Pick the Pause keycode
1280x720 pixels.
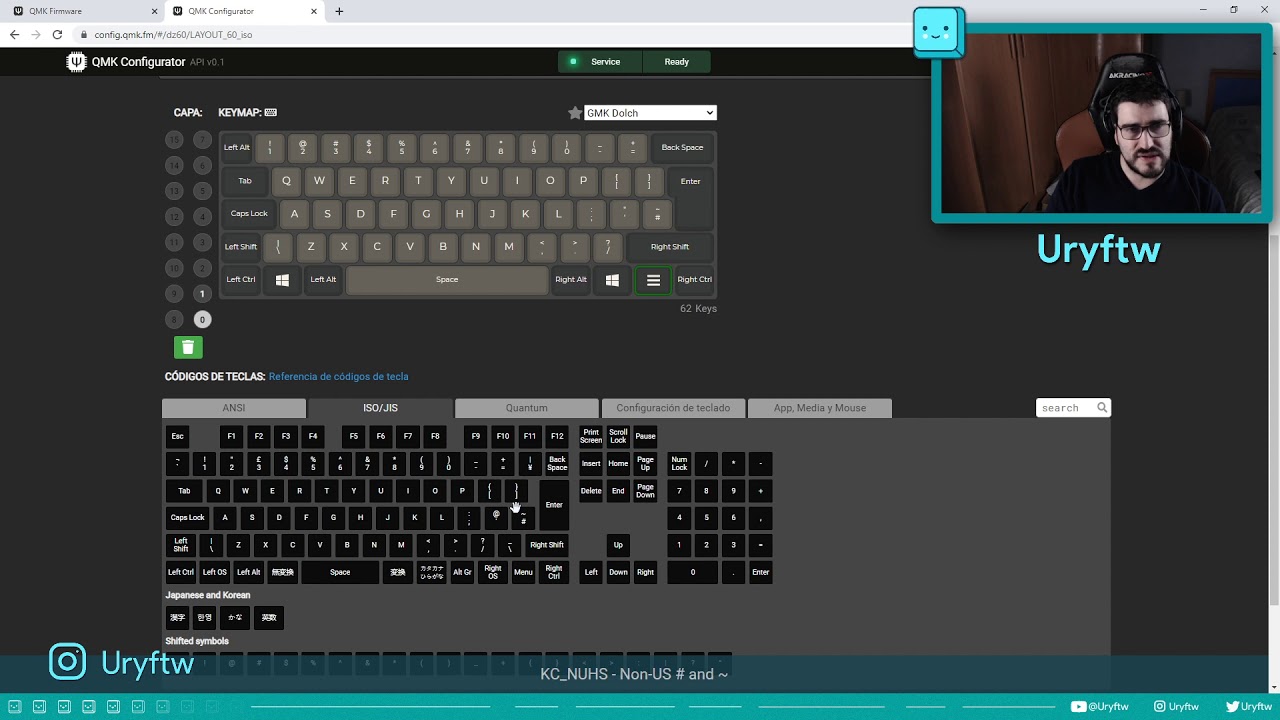645,436
